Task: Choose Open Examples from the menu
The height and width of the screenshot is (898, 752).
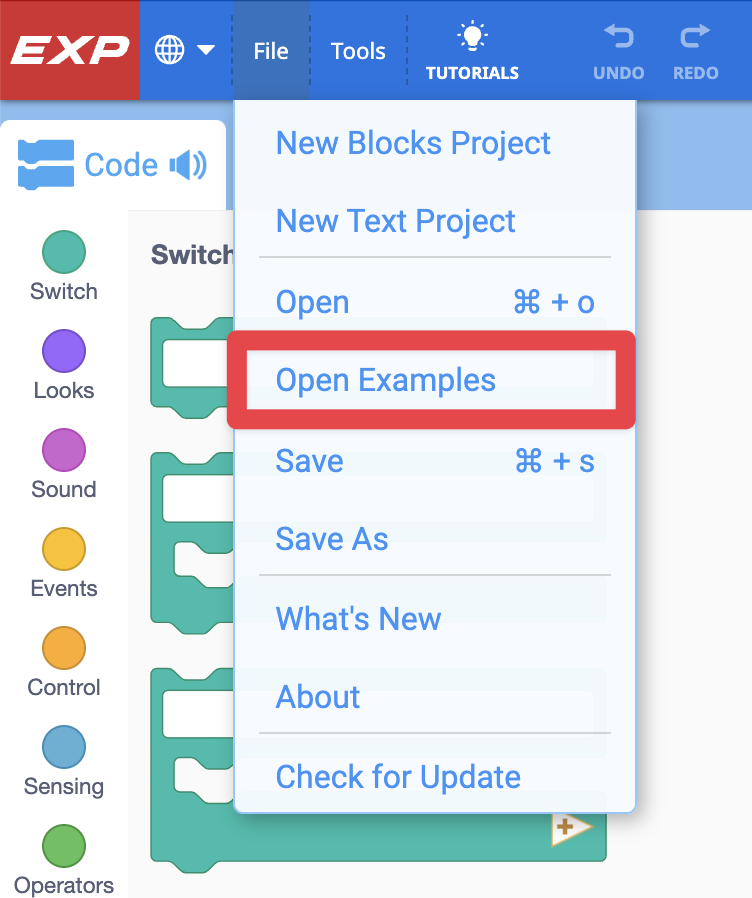Action: [x=384, y=380]
